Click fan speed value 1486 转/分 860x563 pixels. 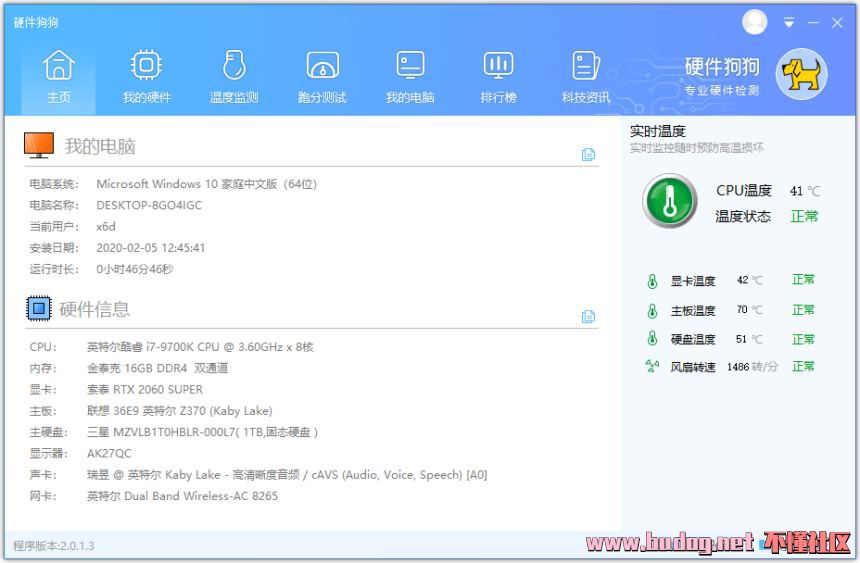(x=752, y=367)
